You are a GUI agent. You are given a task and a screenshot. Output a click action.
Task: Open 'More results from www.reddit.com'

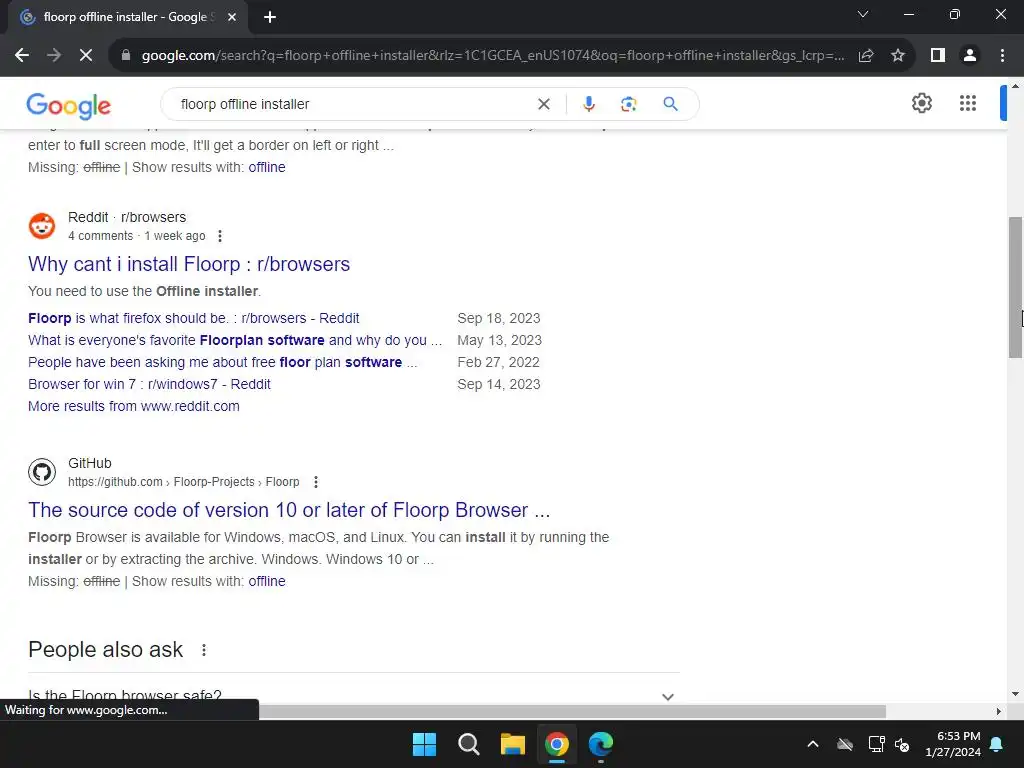click(134, 406)
